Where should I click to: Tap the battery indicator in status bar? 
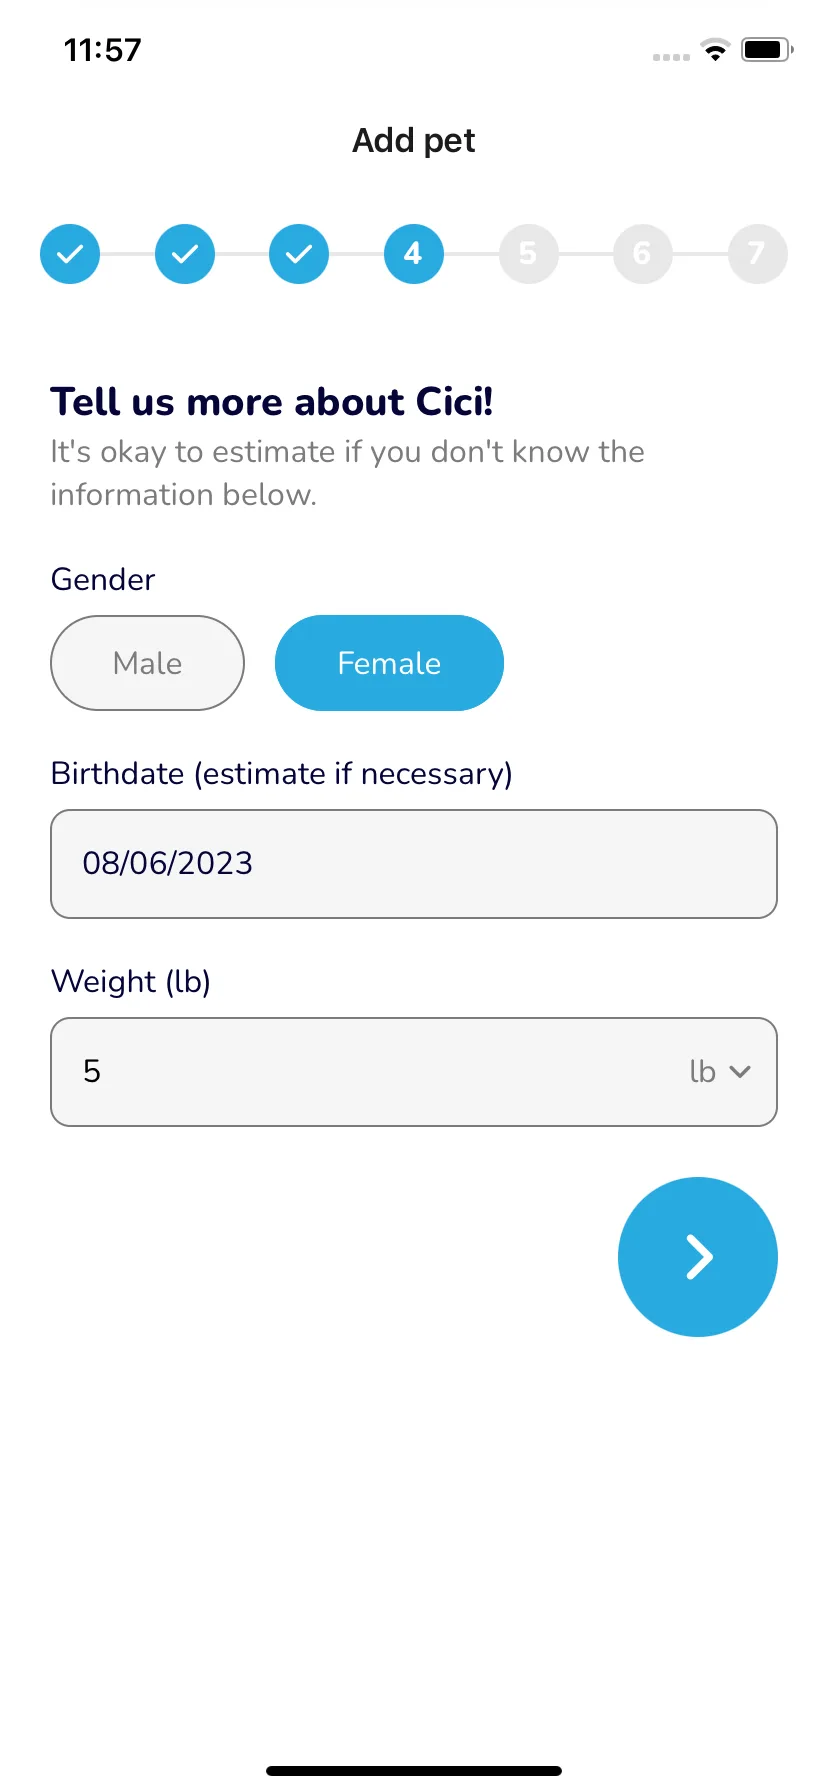[767, 49]
